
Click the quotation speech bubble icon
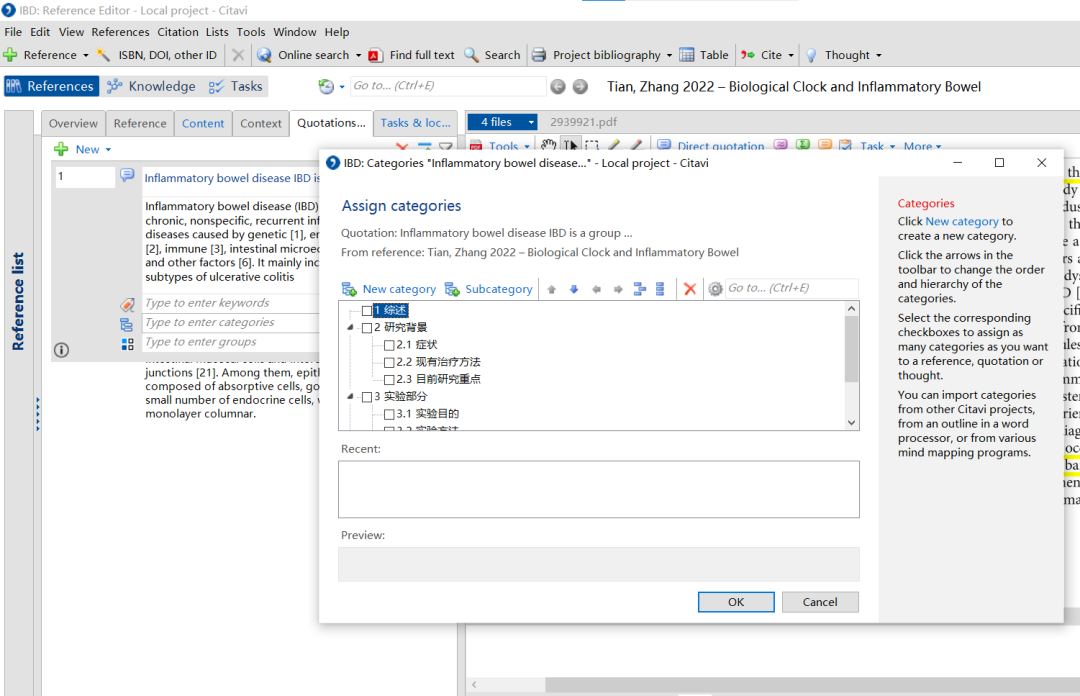(127, 175)
